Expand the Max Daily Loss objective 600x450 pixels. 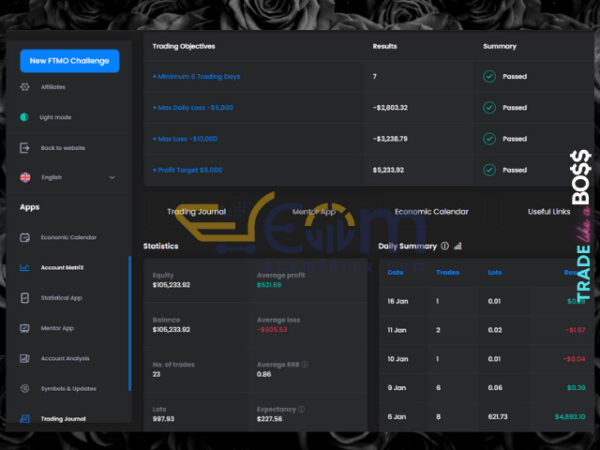(191, 107)
